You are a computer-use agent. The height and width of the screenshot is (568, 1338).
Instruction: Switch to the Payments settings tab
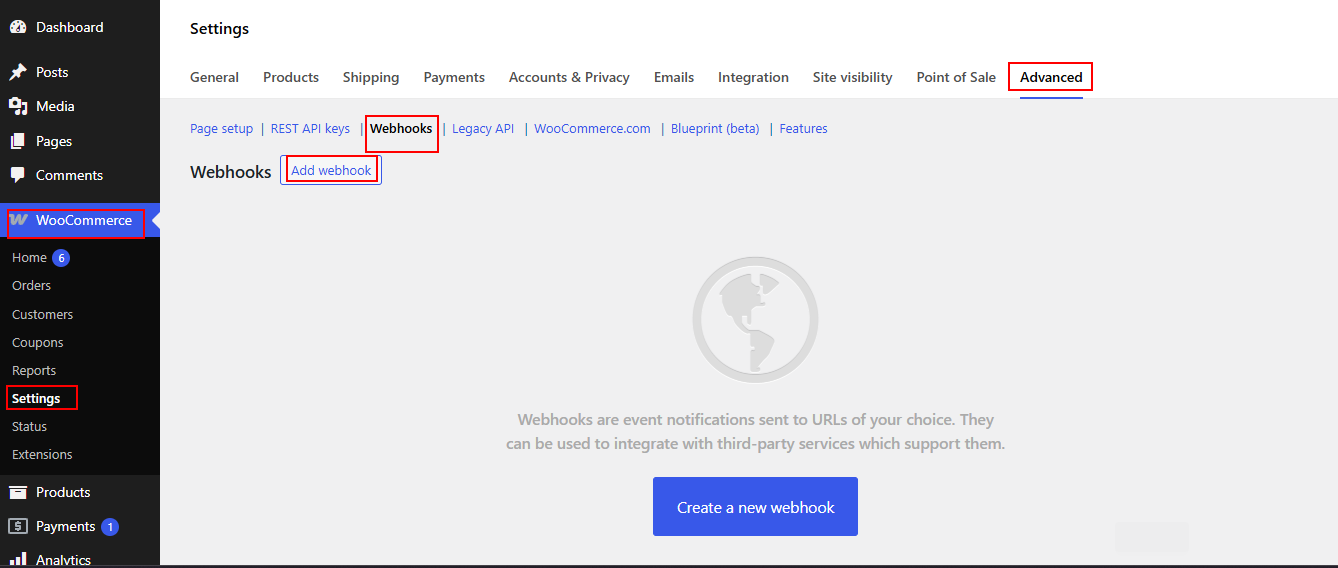point(454,77)
